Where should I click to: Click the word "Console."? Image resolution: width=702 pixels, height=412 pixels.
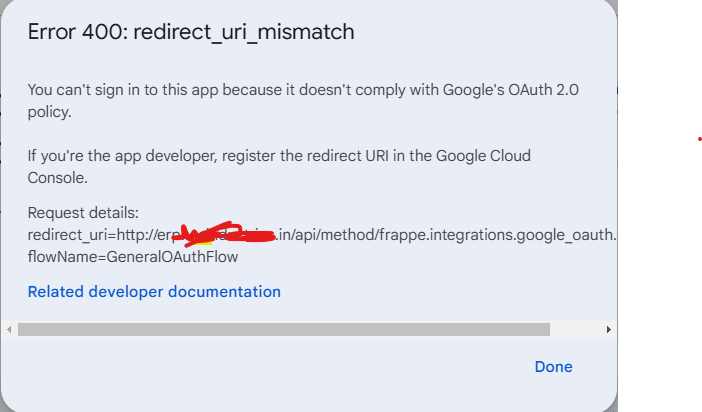(58, 178)
